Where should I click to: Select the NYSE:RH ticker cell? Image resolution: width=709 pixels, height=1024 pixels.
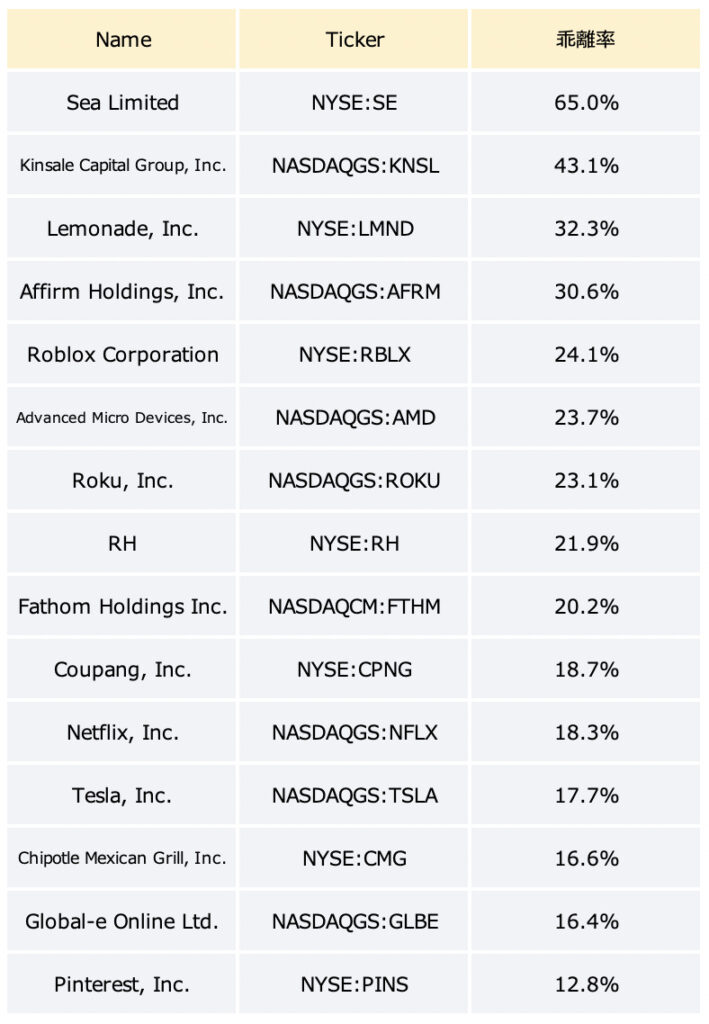354,543
